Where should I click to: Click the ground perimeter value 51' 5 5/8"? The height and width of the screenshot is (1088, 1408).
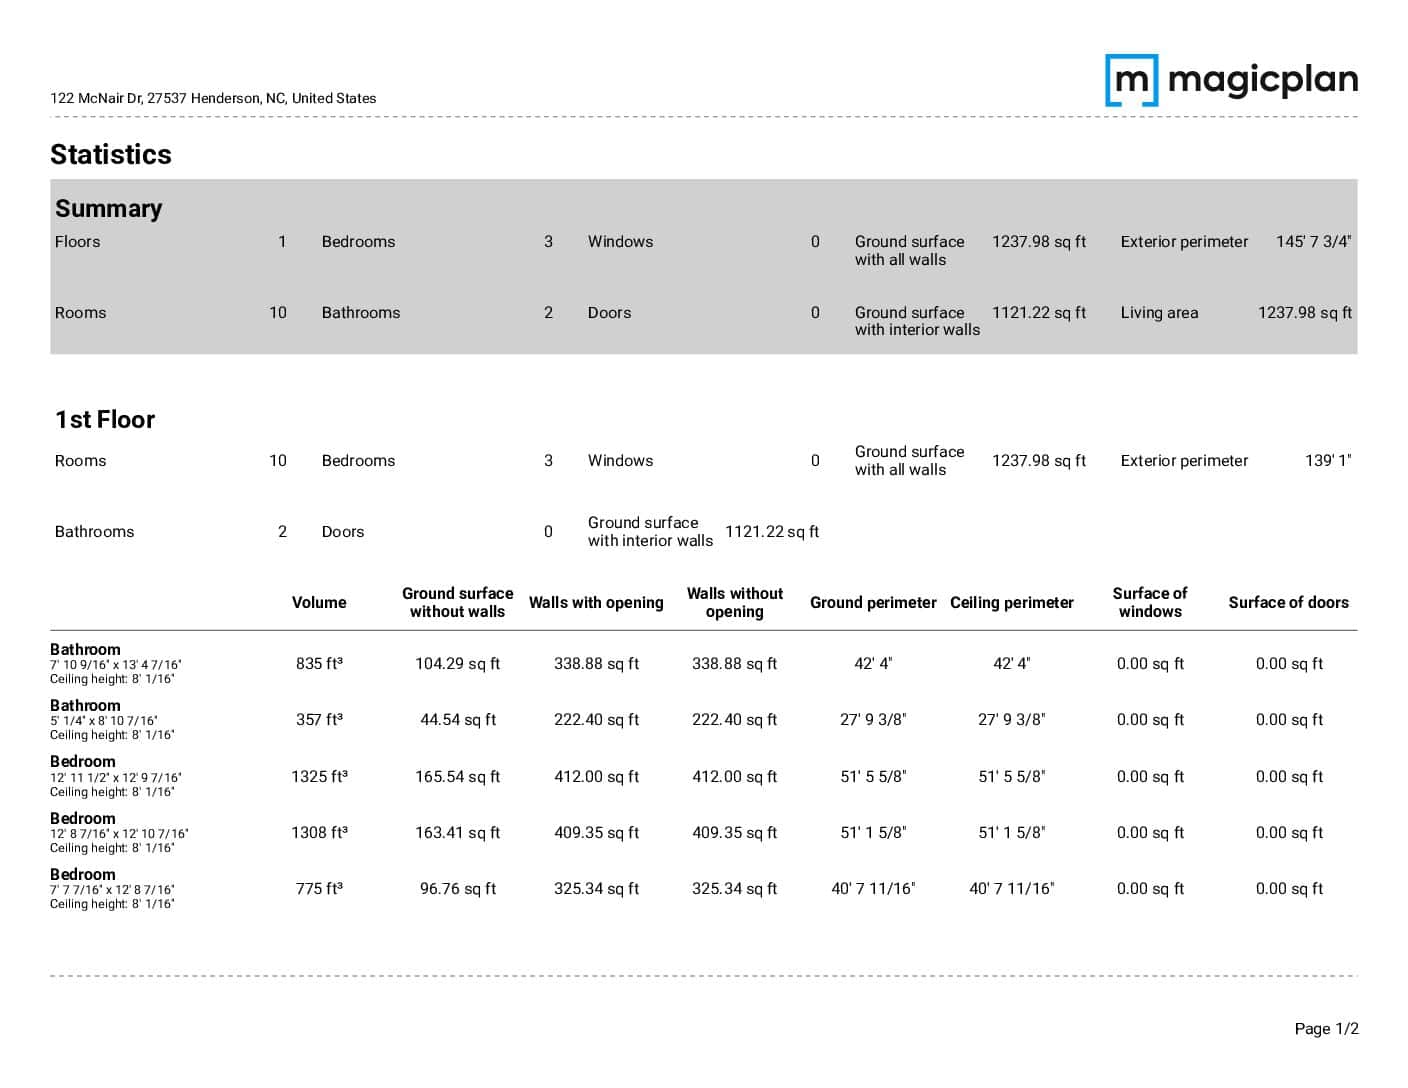pyautogui.click(x=873, y=776)
